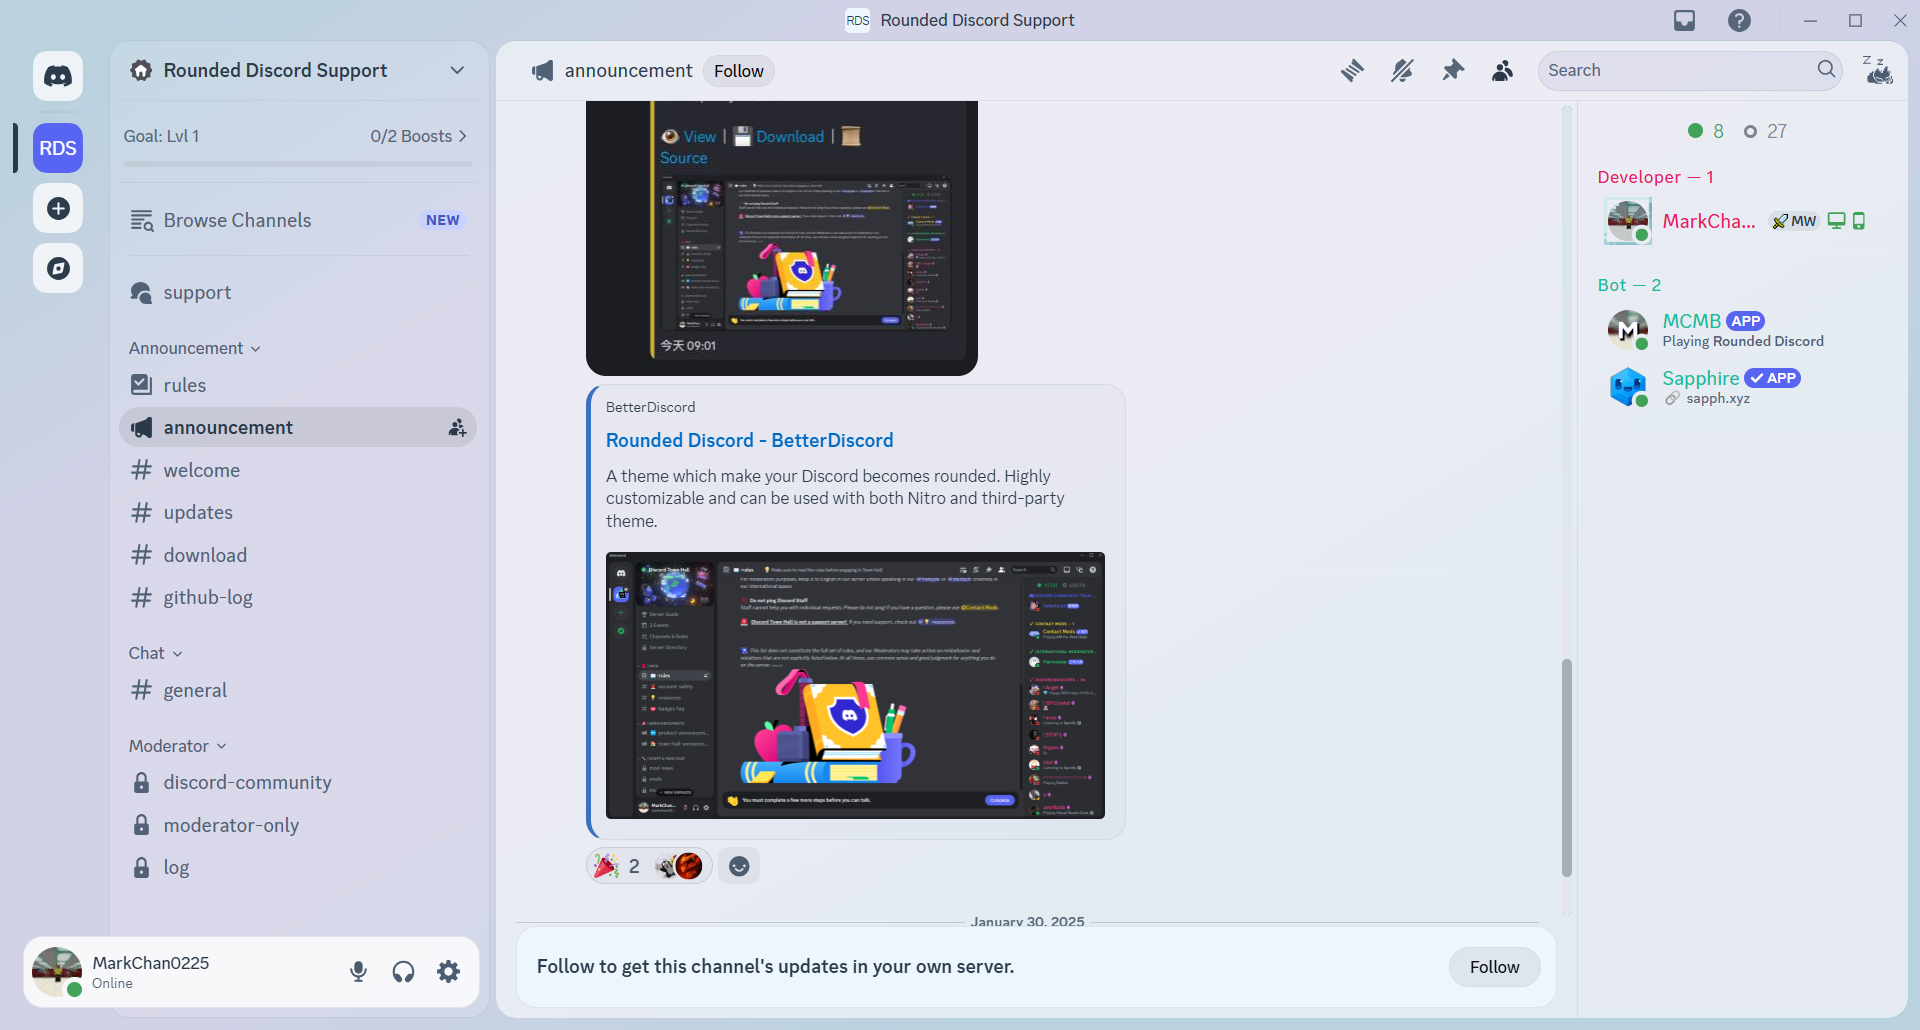Click MCMB bot avatar
1920x1030 pixels.
point(1627,330)
